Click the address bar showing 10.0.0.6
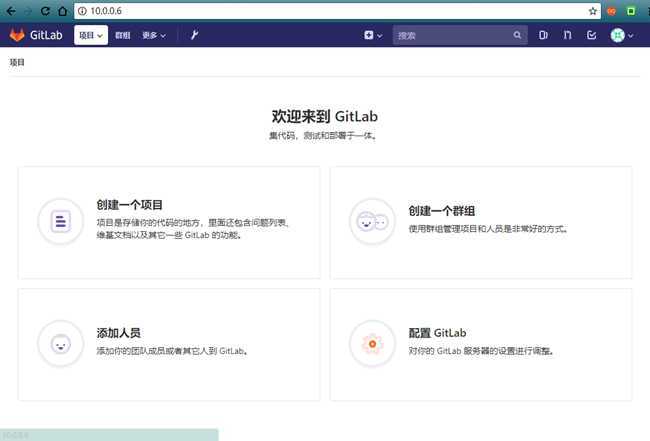Viewport: 650px width, 441px height. tap(337, 11)
